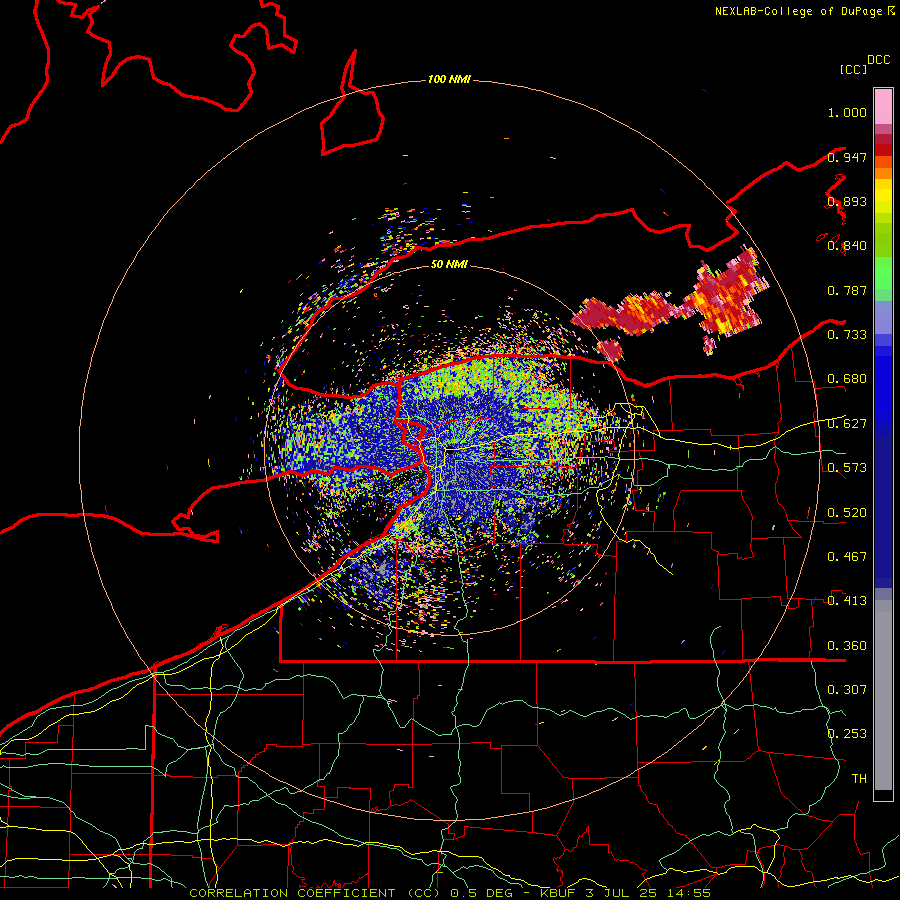Select the 0.253 scale value
900x900 pixels.
pyautogui.click(x=847, y=734)
